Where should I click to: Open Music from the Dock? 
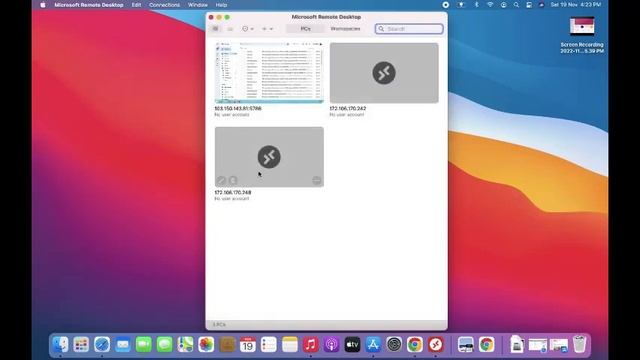(311, 344)
